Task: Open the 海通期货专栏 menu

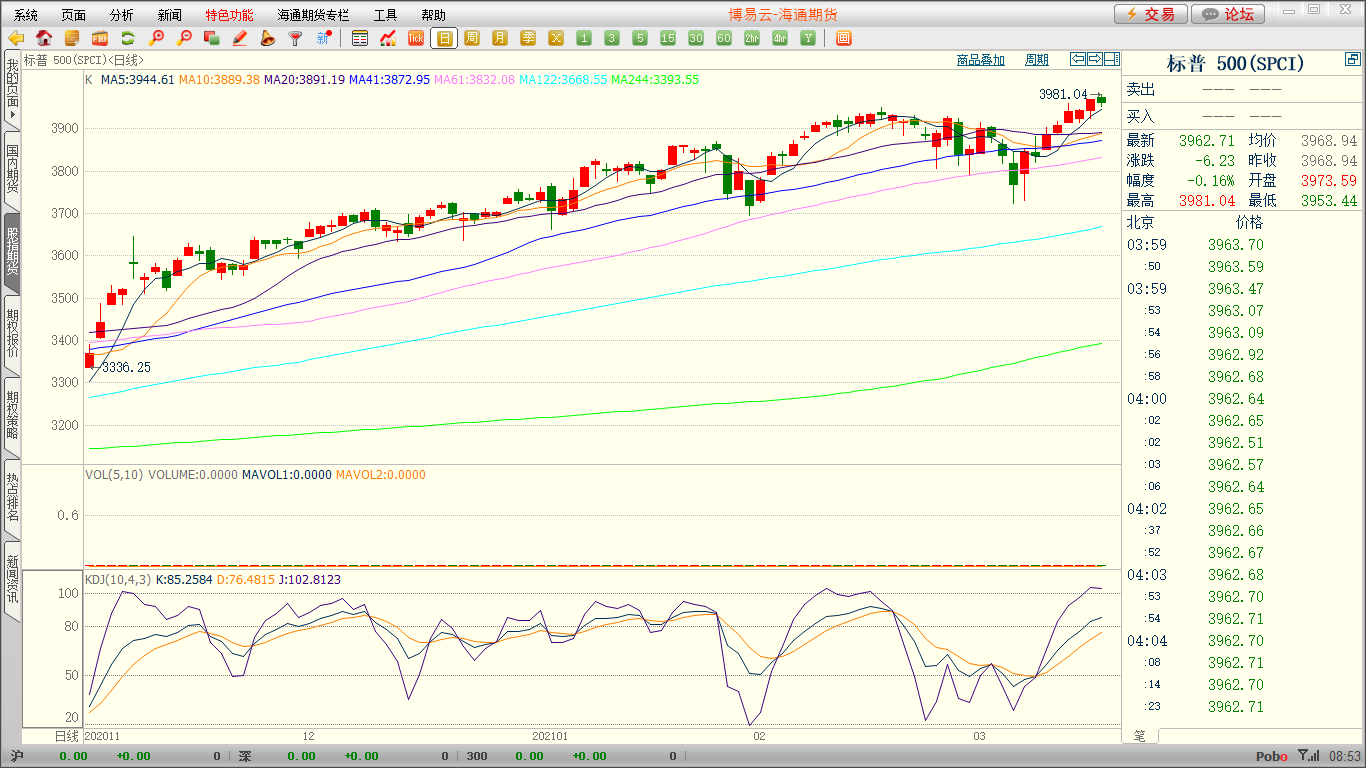Action: [314, 15]
